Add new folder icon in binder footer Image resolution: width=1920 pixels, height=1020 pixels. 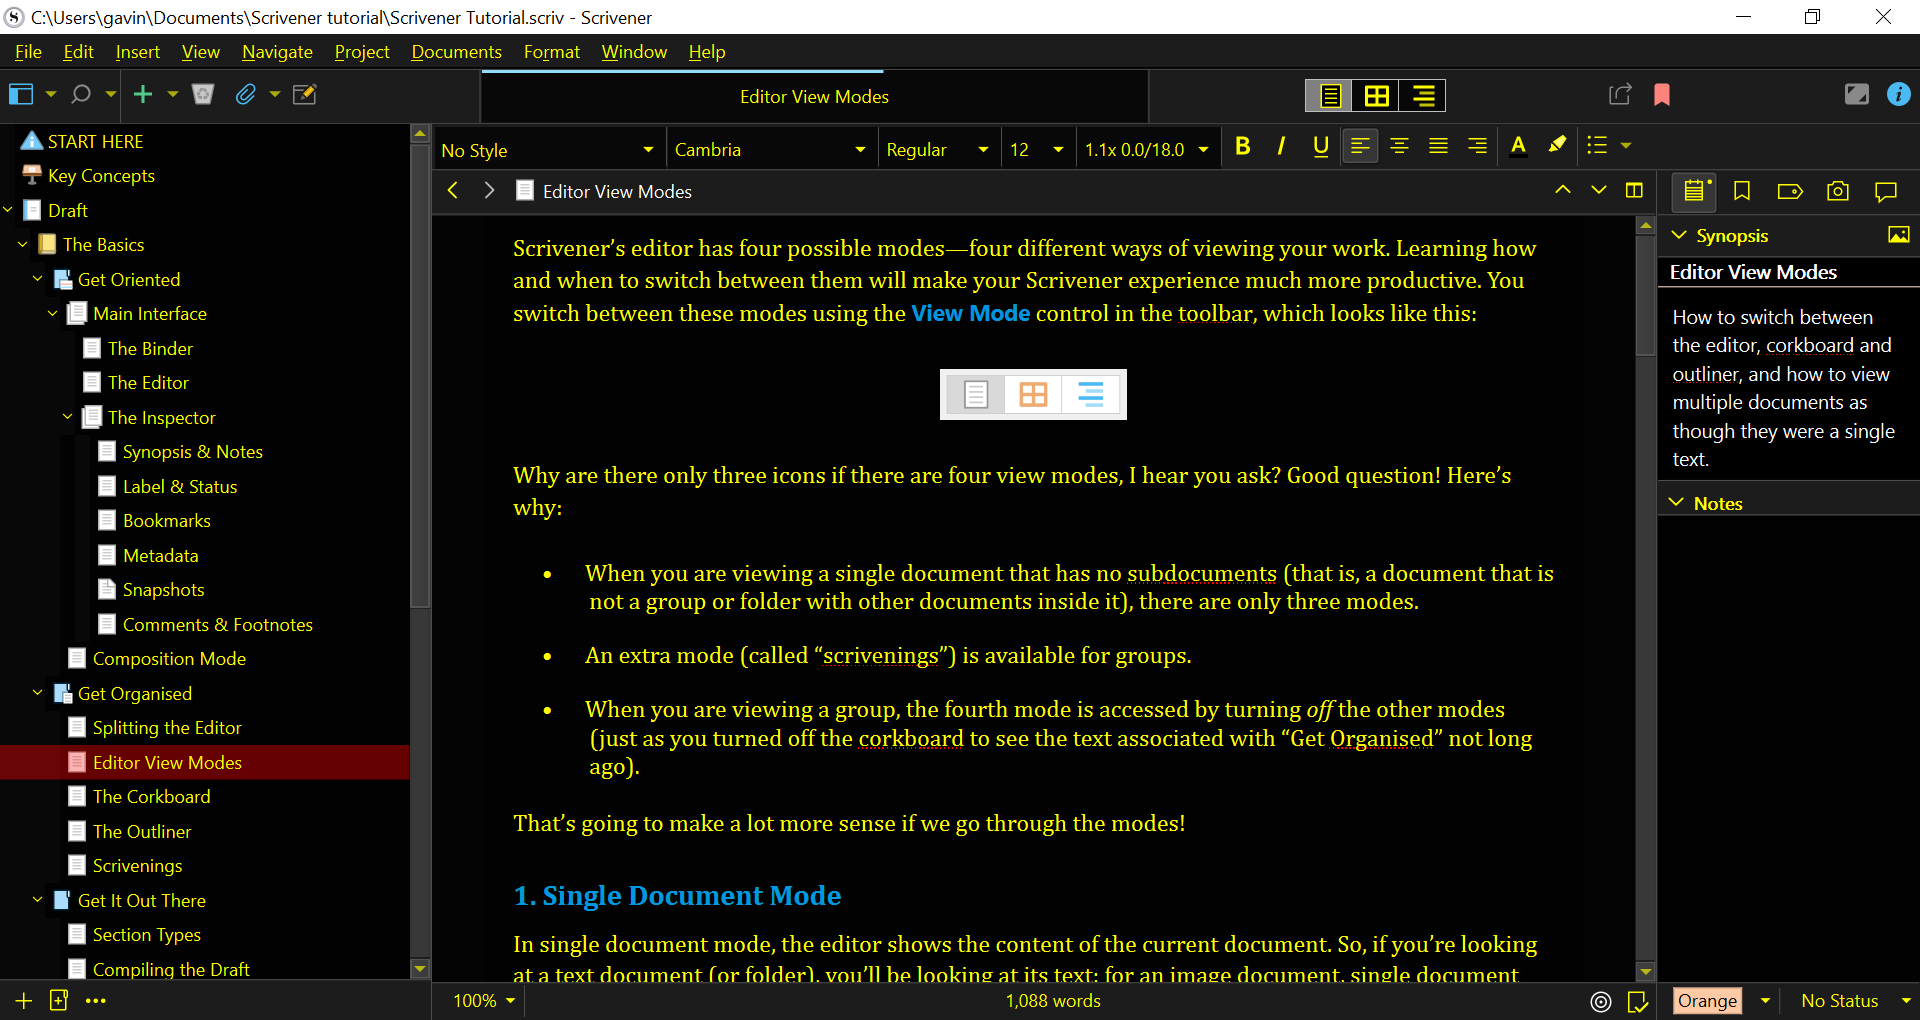coord(59,1000)
